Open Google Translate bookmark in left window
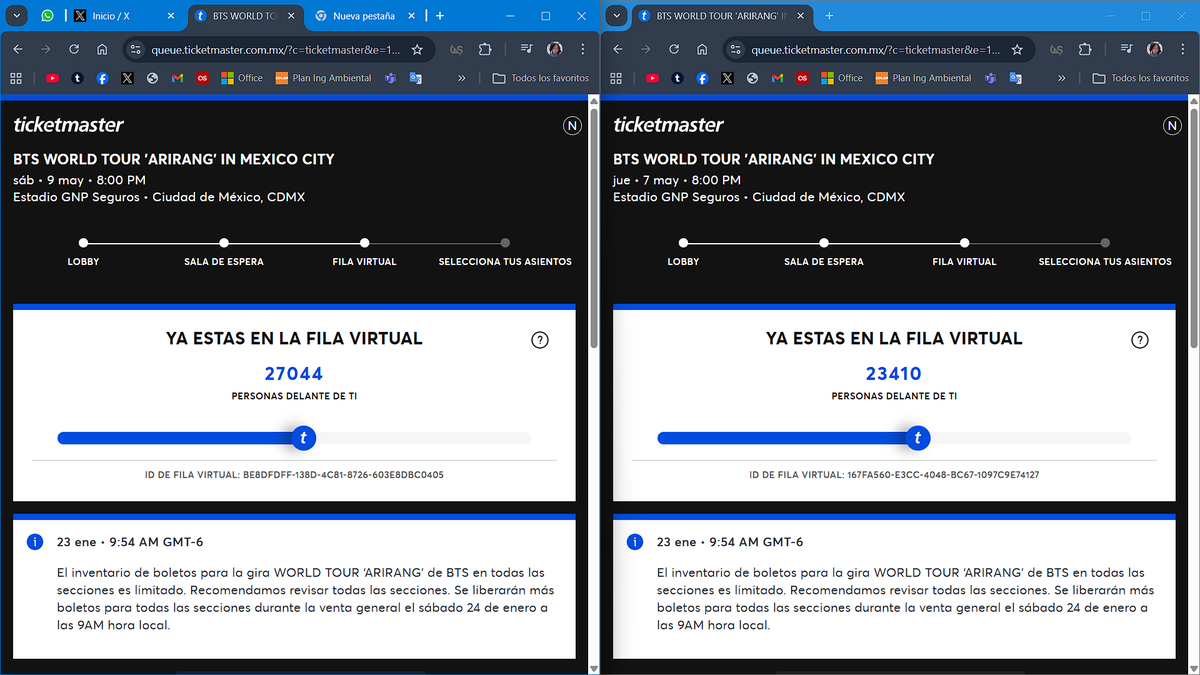Viewport: 1200px width, 675px height. coord(415,78)
